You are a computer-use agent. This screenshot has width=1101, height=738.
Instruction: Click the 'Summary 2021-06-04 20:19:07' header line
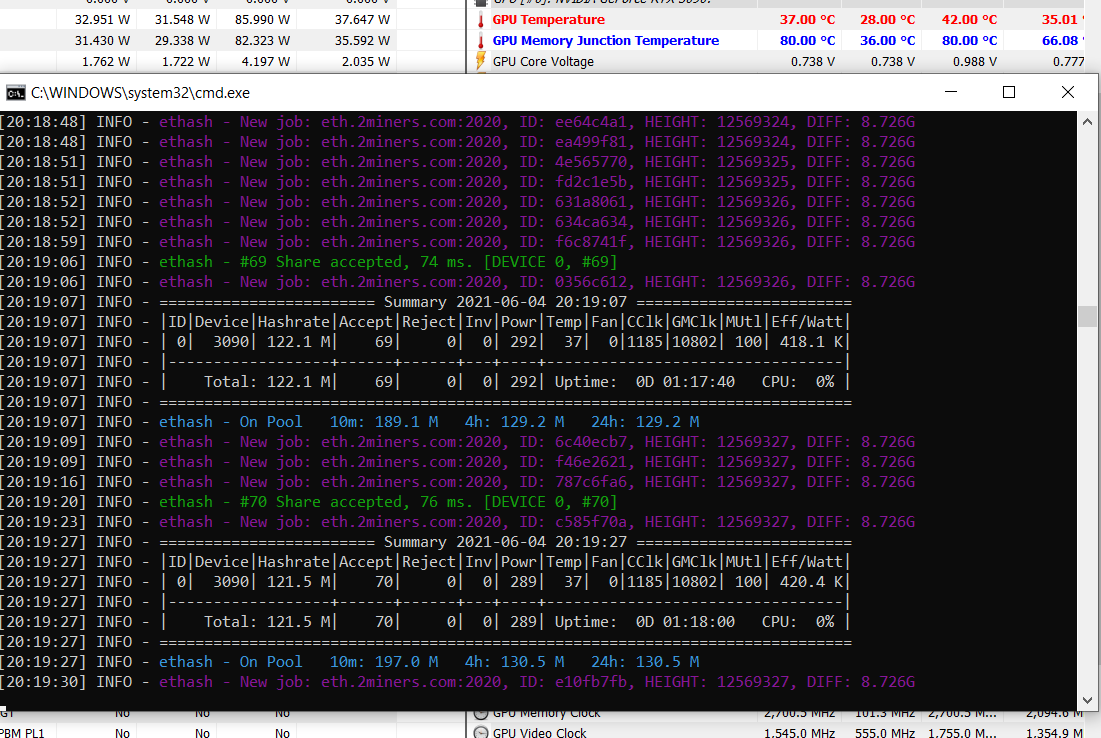pos(426,302)
